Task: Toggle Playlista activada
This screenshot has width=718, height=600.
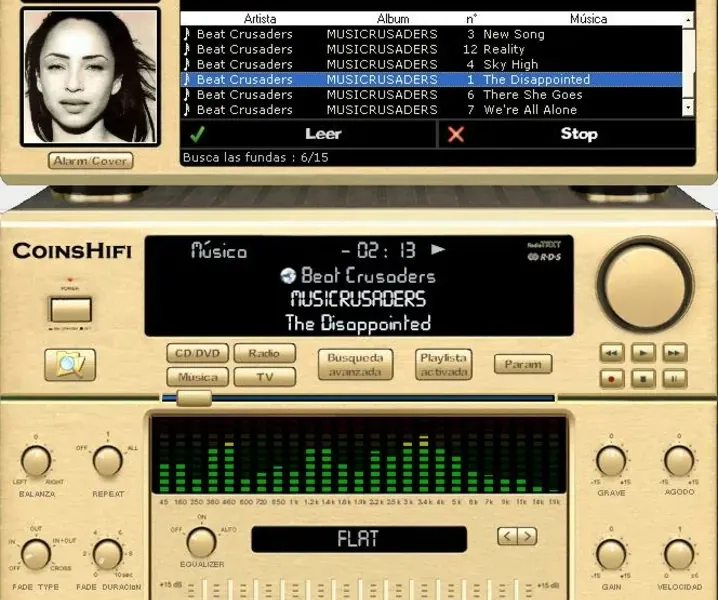Action: [x=443, y=365]
